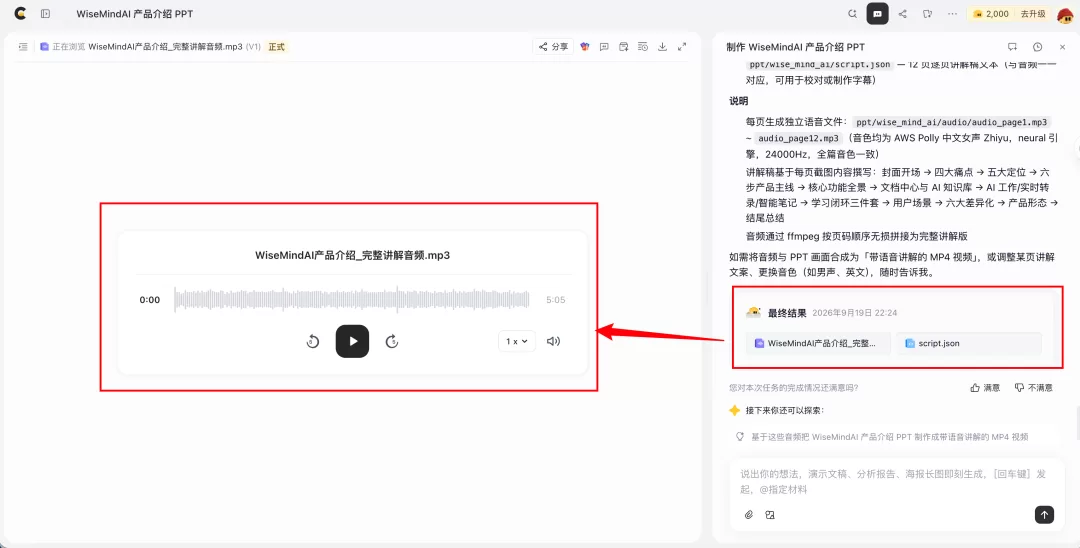This screenshot has height=548, width=1080.
Task: Focus the chat message input field
Action: (x=896, y=481)
